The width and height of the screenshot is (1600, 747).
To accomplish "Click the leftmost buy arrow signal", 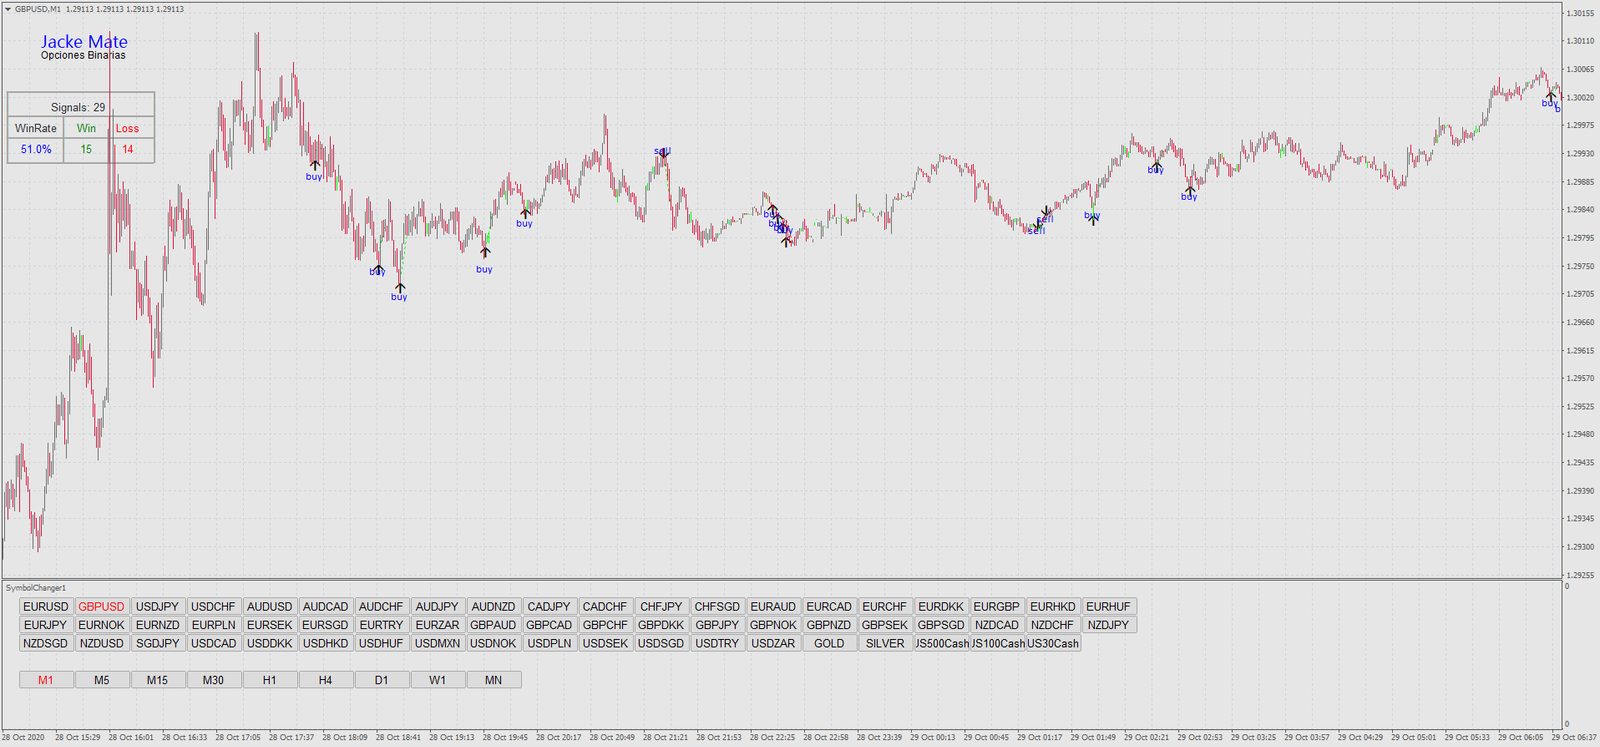I will pyautogui.click(x=314, y=166).
